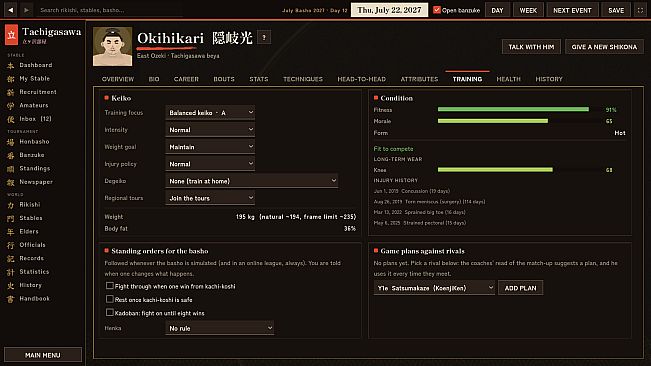Open the Injury policy dropdown
Image resolution: width=651 pixels, height=366 pixels.
click(x=210, y=163)
